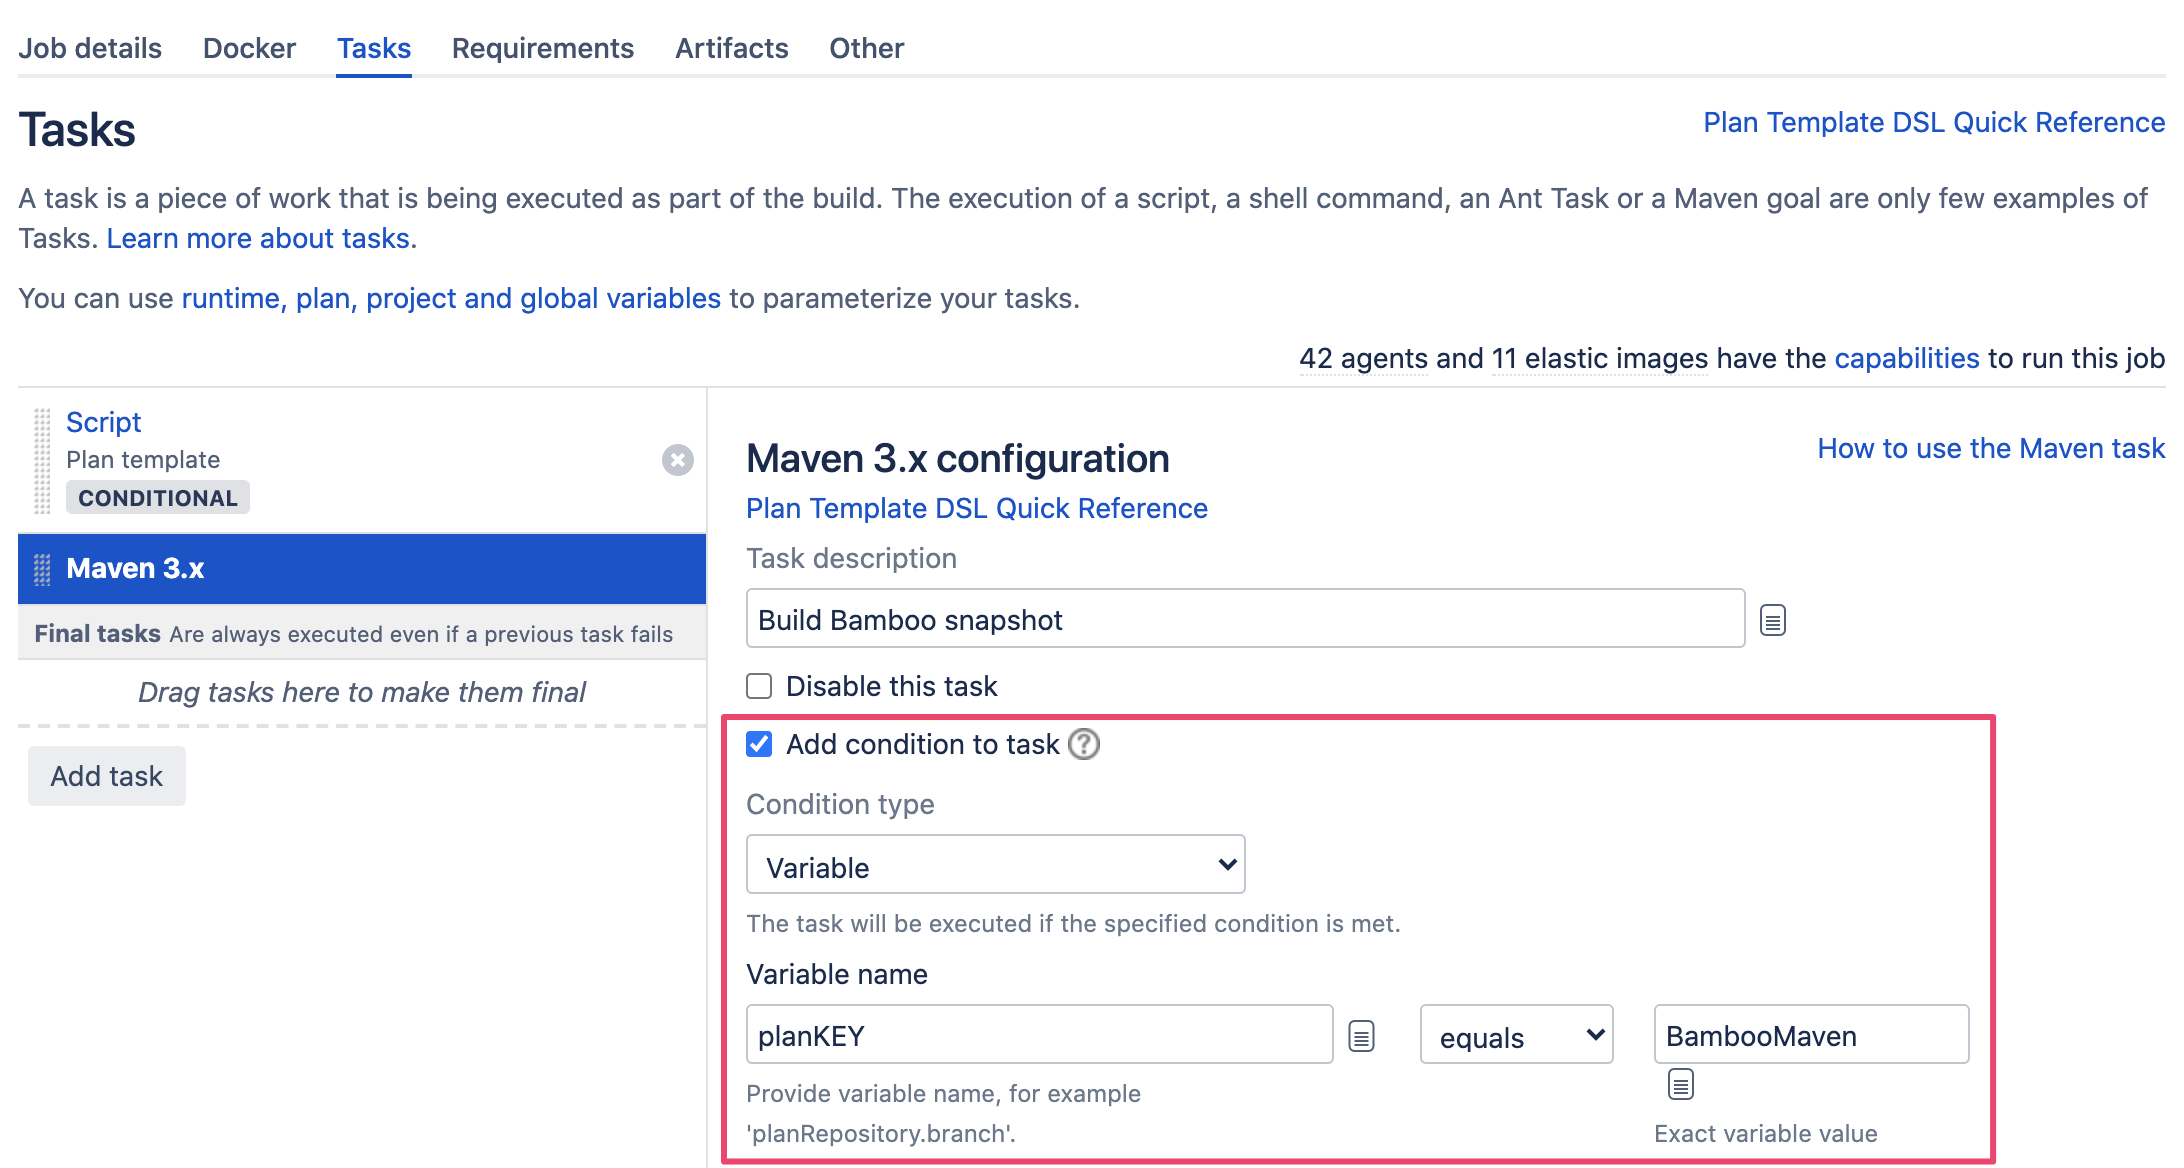Open the Requirements tab
The width and height of the screenshot is (2184, 1168).
543,48
